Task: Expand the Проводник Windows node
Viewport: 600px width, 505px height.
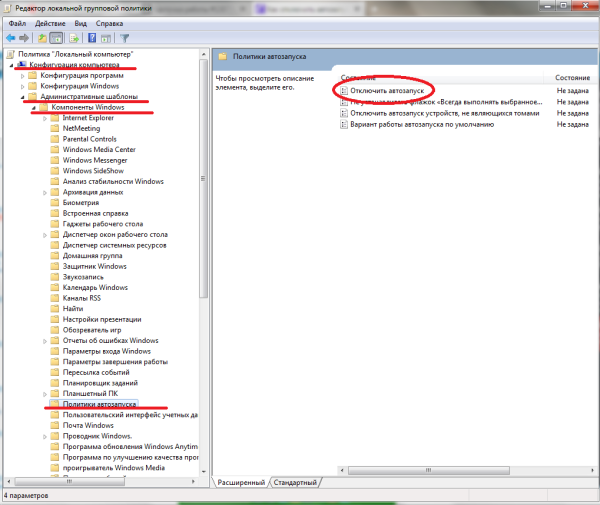Action: [x=45, y=437]
